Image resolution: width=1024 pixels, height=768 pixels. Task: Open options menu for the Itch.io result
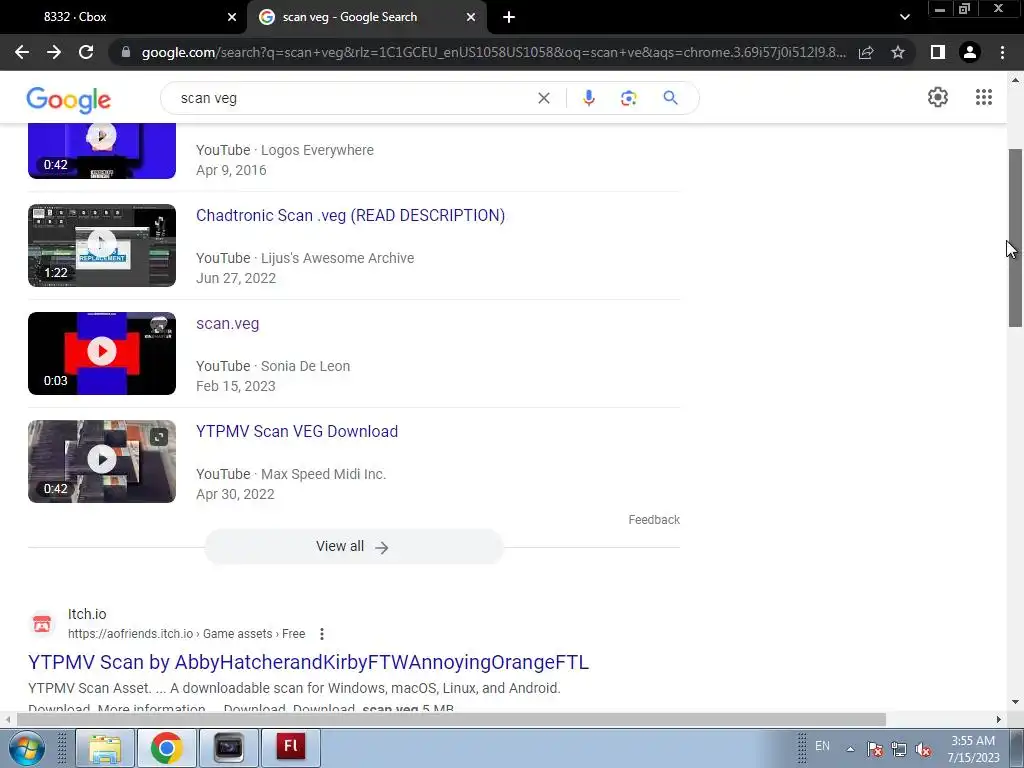pyautogui.click(x=321, y=633)
